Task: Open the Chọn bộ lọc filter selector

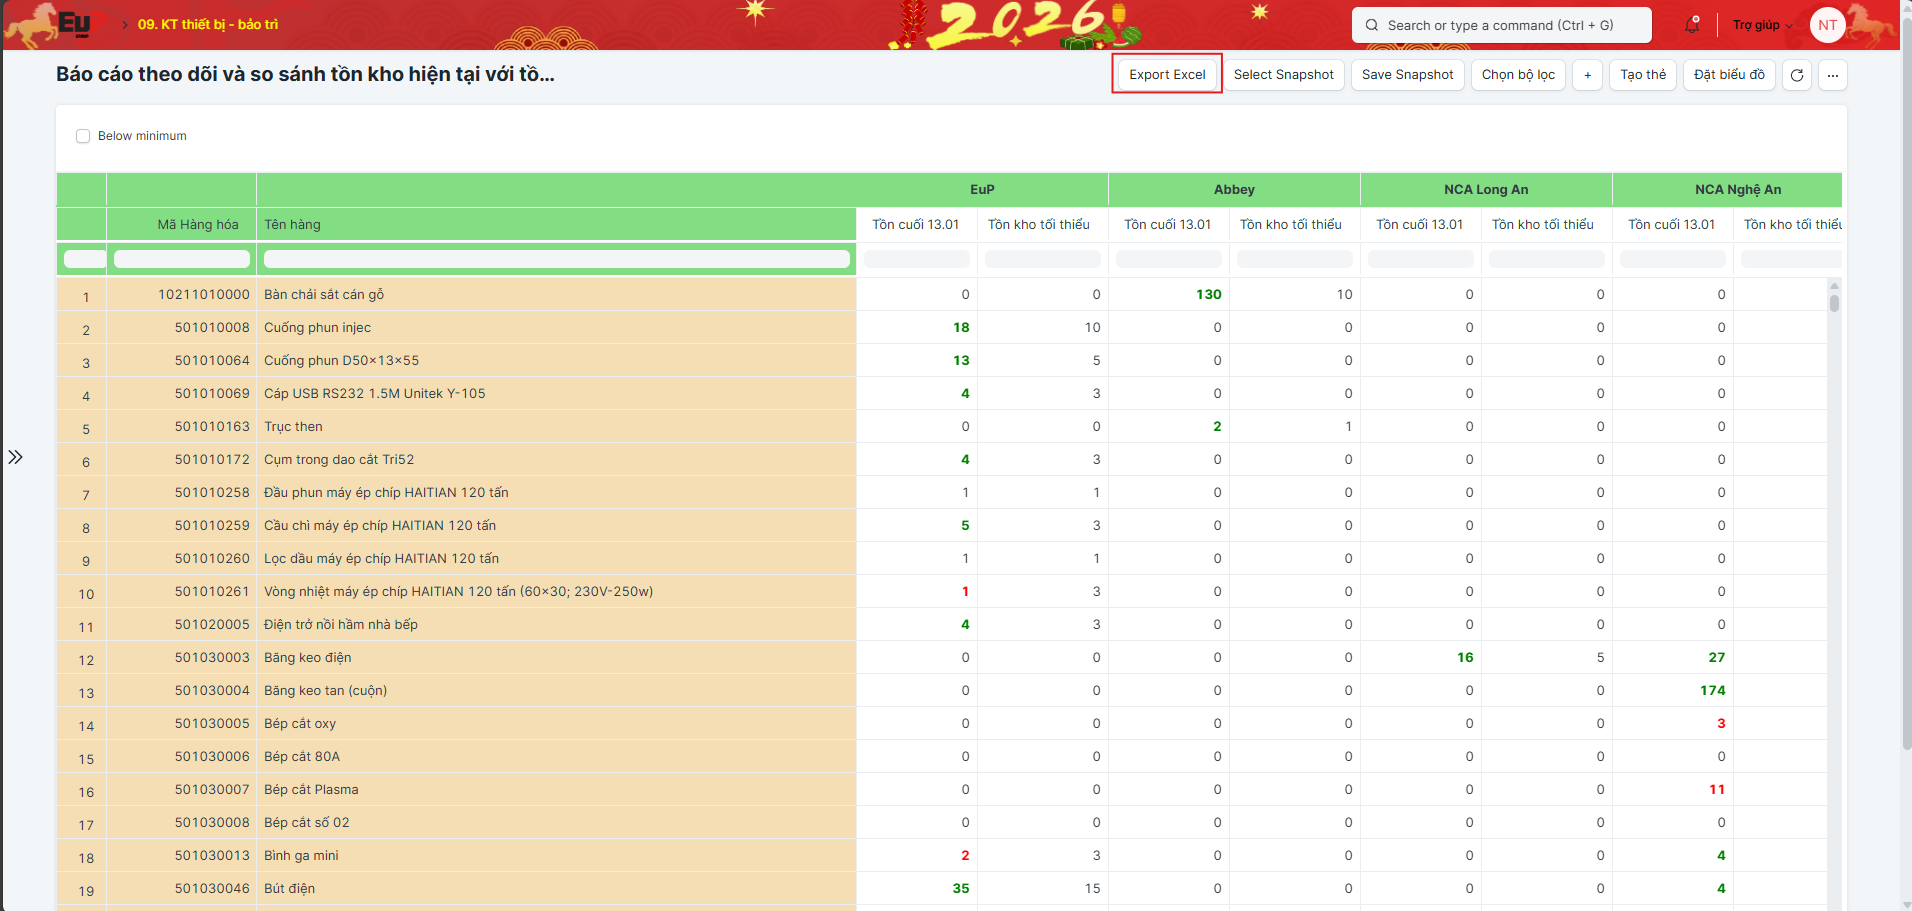Action: pos(1517,75)
